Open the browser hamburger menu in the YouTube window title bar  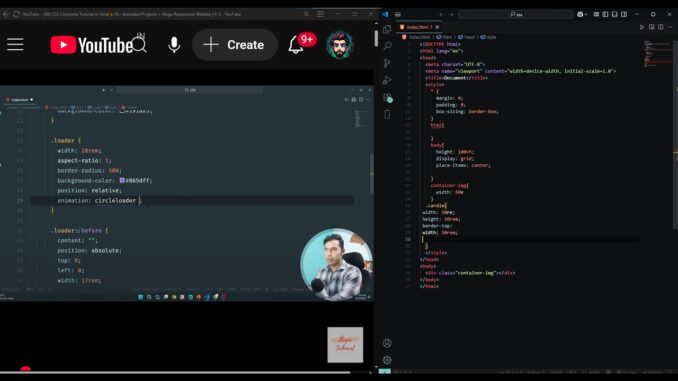pyautogui.click(x=320, y=14)
